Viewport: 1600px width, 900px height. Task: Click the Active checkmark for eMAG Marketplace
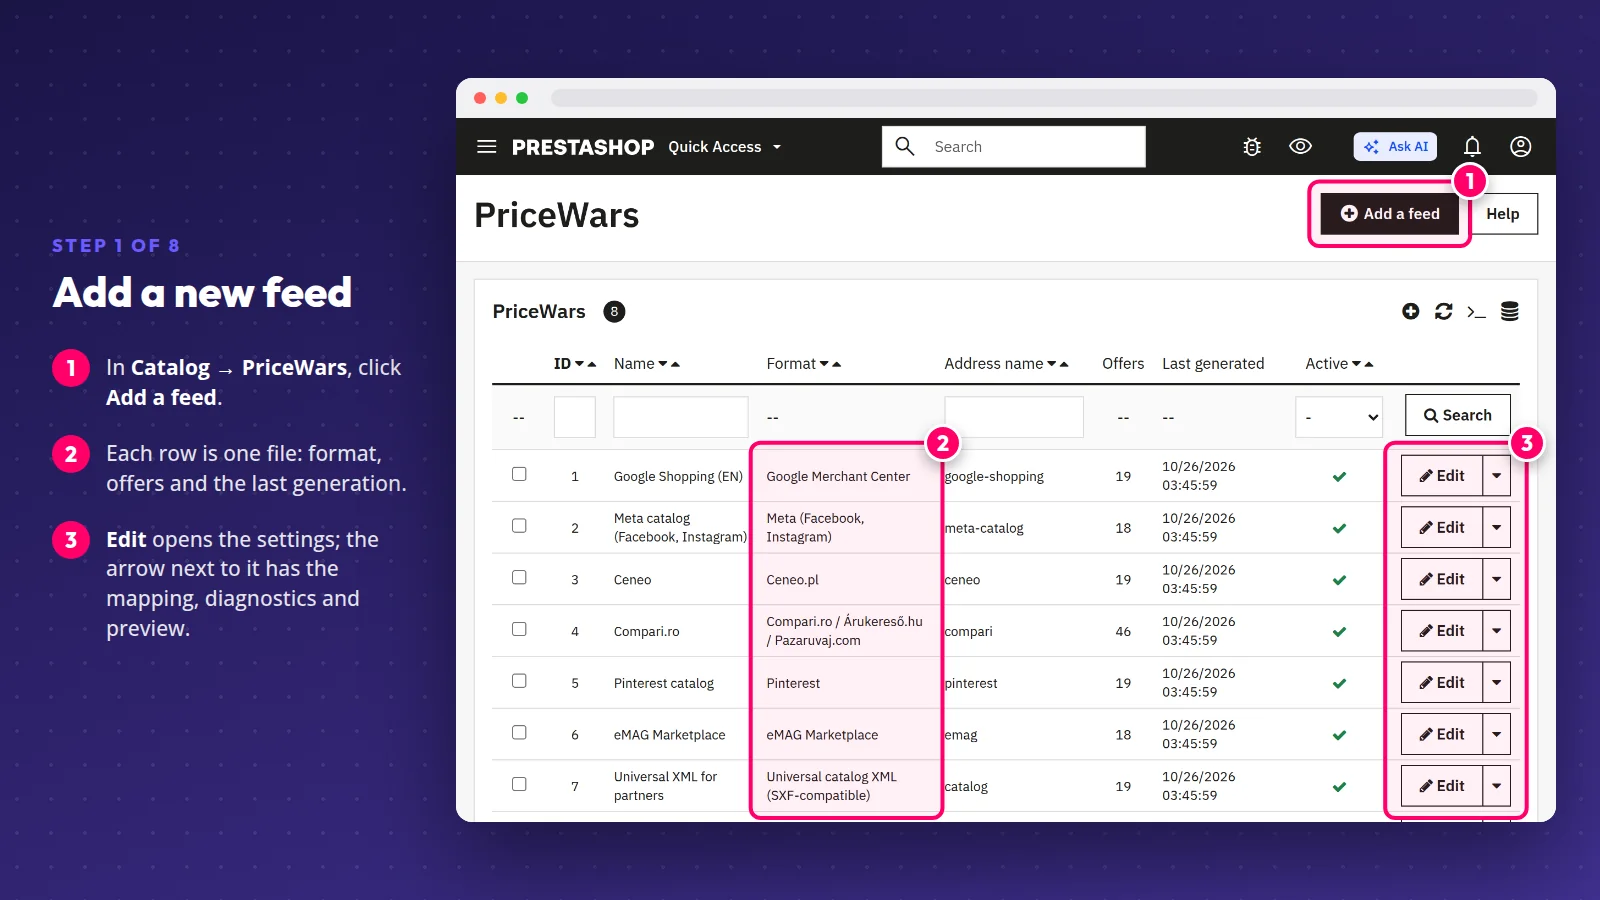click(1339, 735)
